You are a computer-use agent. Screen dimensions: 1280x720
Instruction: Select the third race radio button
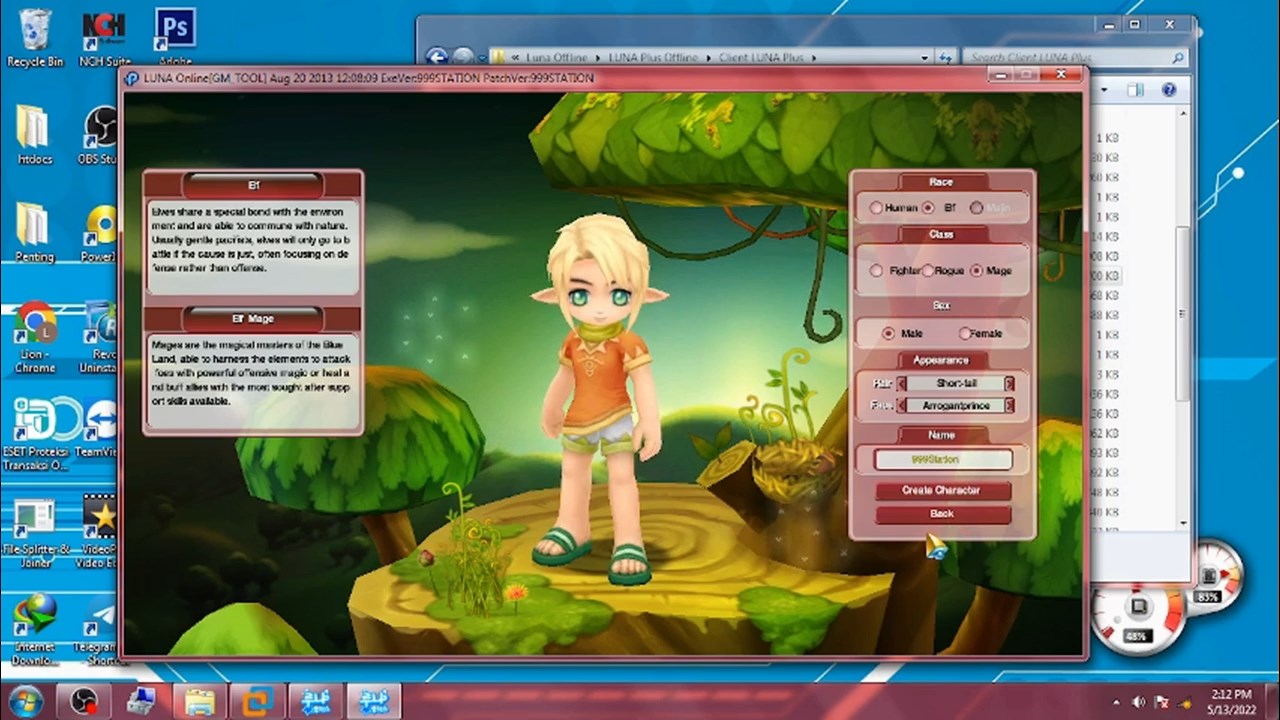[976, 208]
